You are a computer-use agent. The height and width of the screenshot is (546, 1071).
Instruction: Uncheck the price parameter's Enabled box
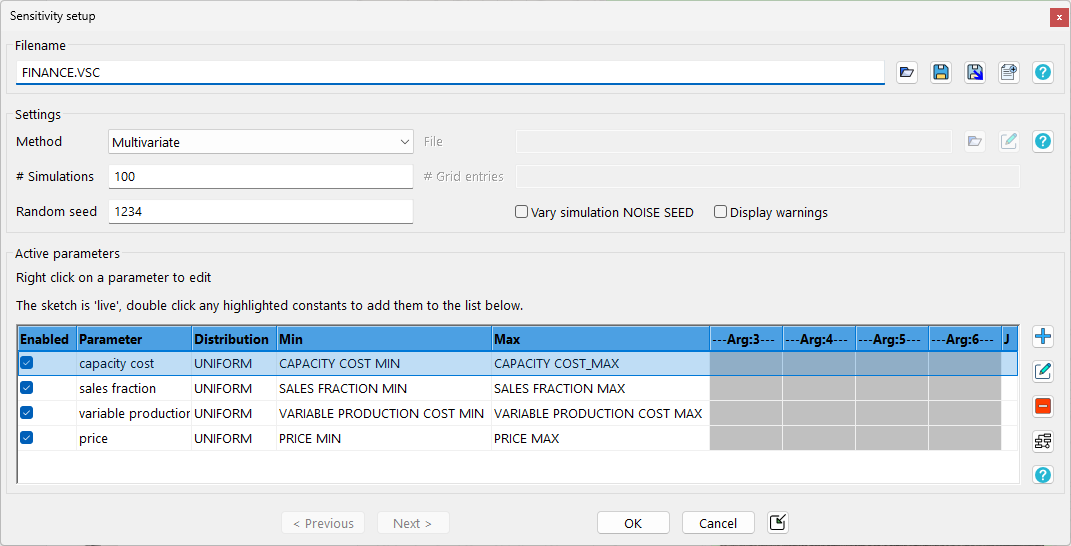27,438
